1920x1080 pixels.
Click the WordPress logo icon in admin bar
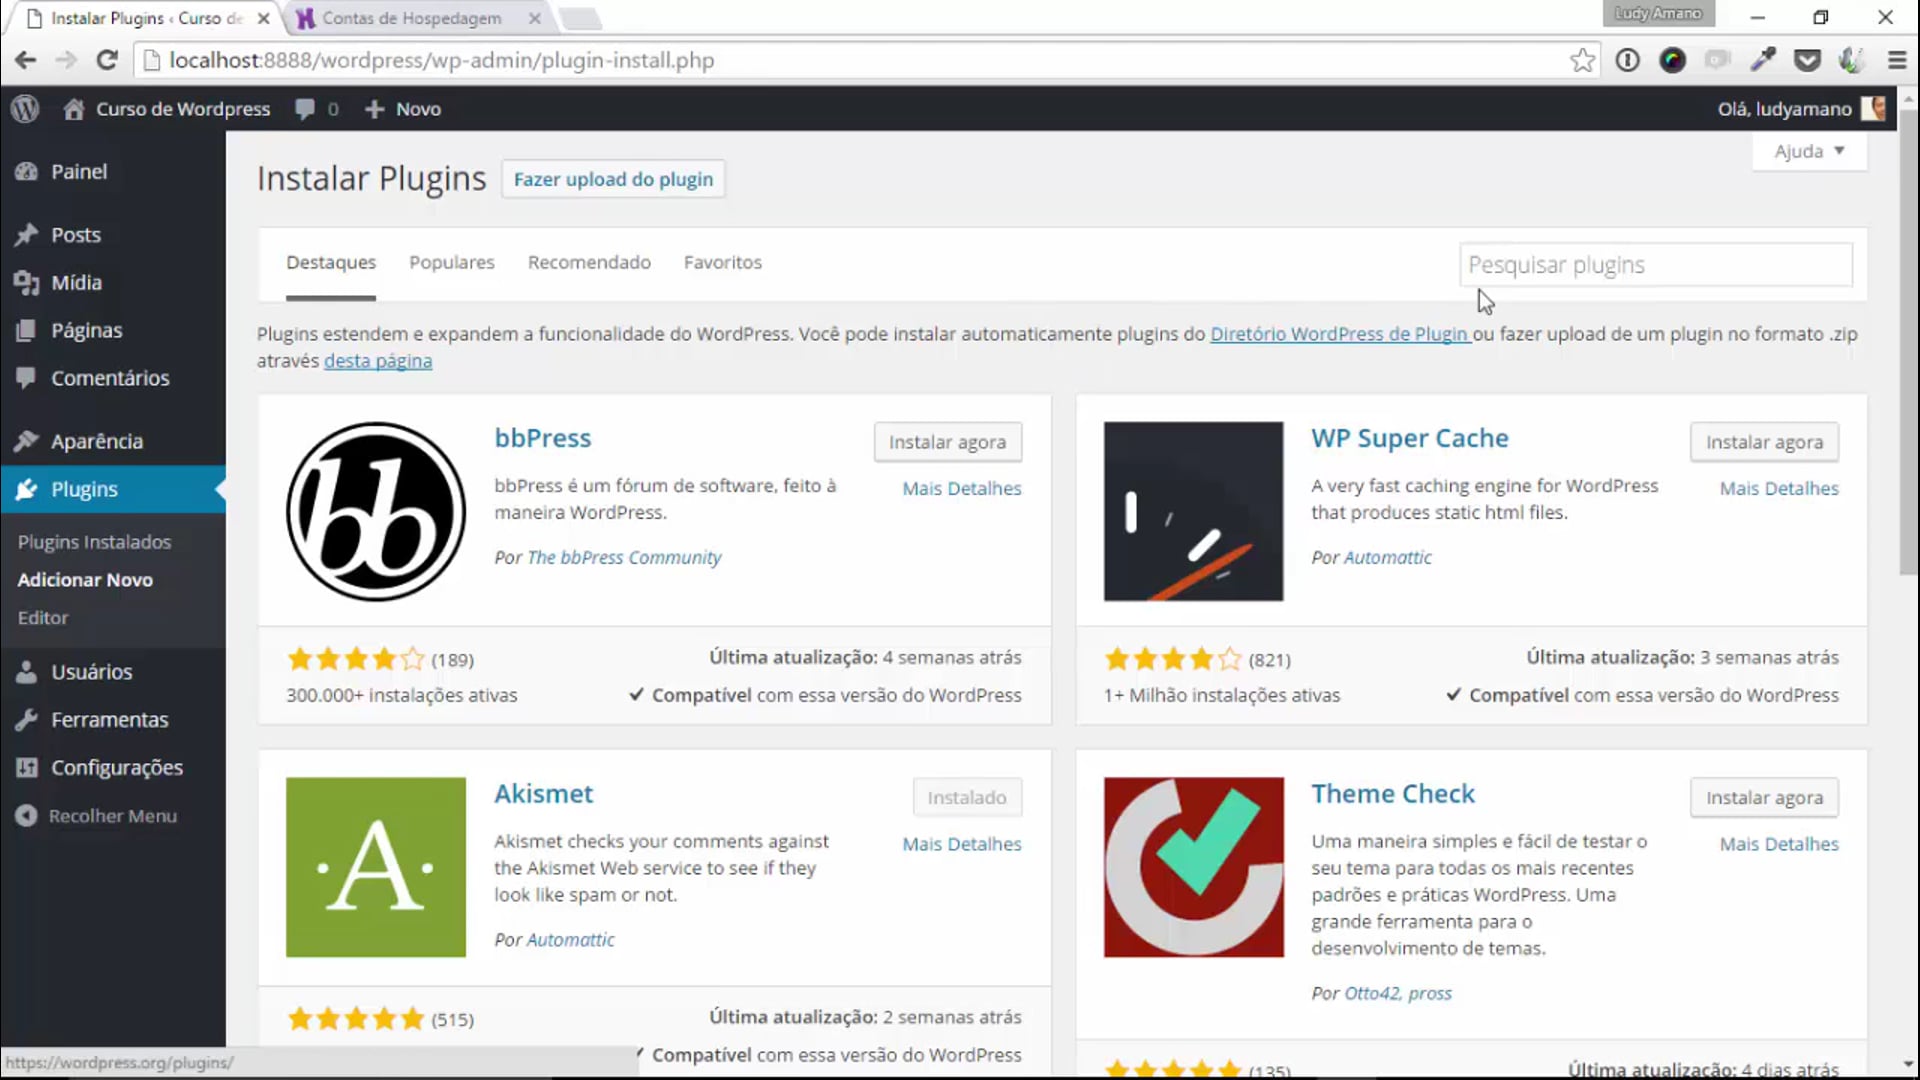25,109
